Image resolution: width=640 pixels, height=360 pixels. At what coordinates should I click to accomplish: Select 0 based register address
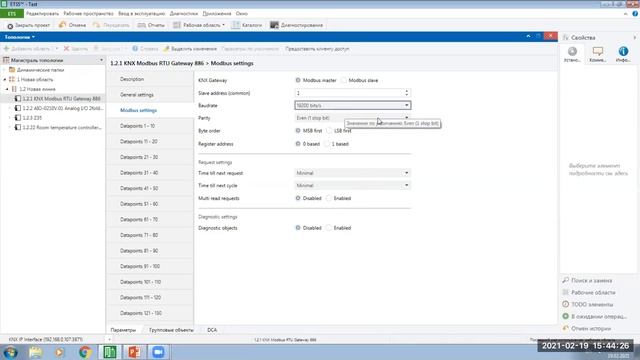pyautogui.click(x=298, y=144)
